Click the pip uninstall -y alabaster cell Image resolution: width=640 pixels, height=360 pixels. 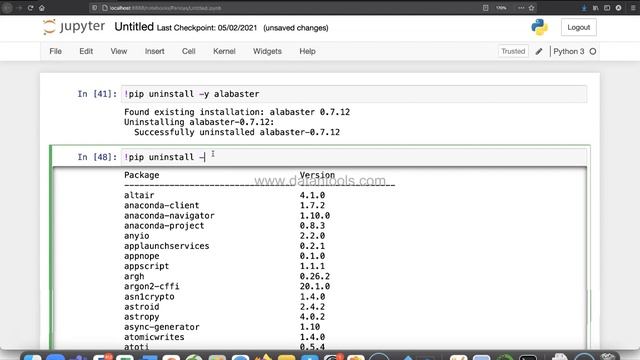tap(353, 94)
